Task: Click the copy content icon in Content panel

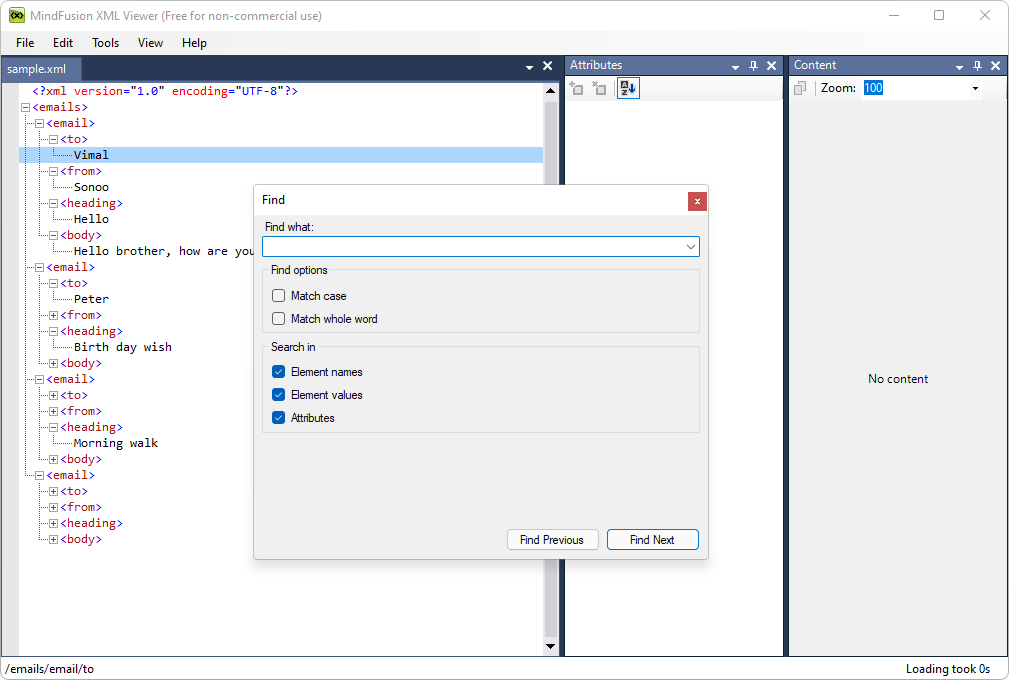Action: [800, 88]
